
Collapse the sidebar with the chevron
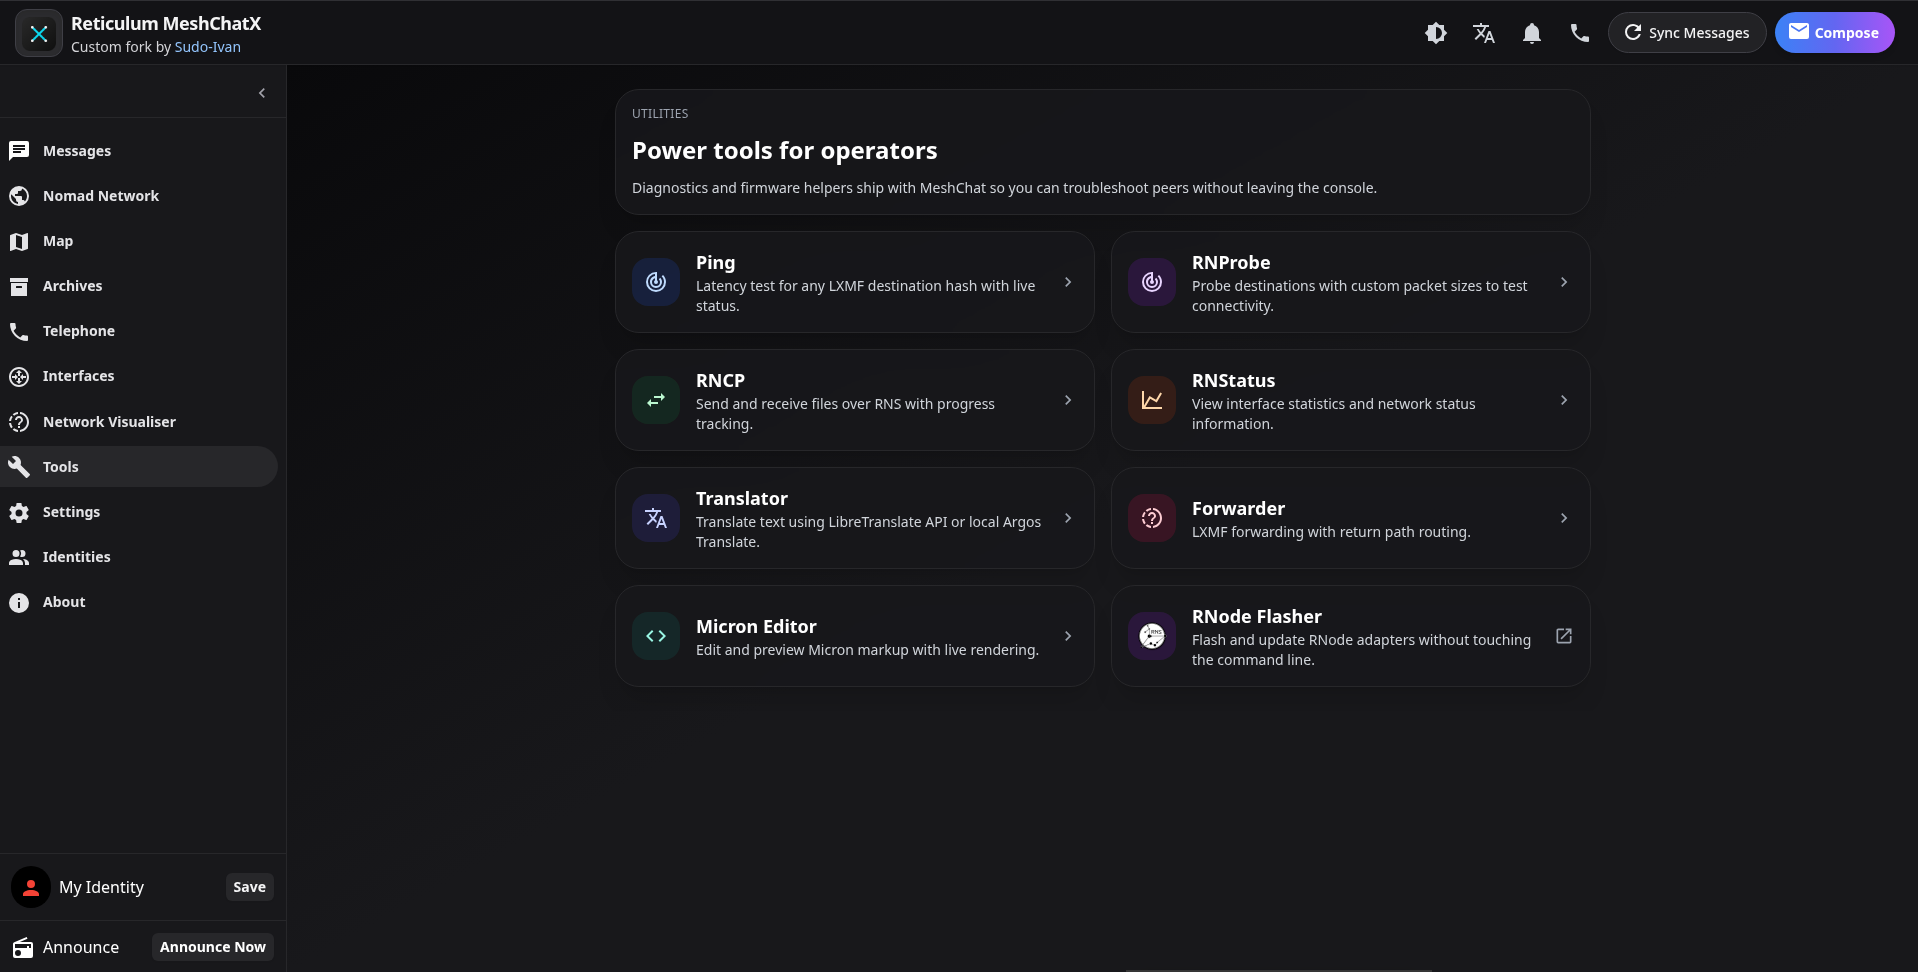262,93
